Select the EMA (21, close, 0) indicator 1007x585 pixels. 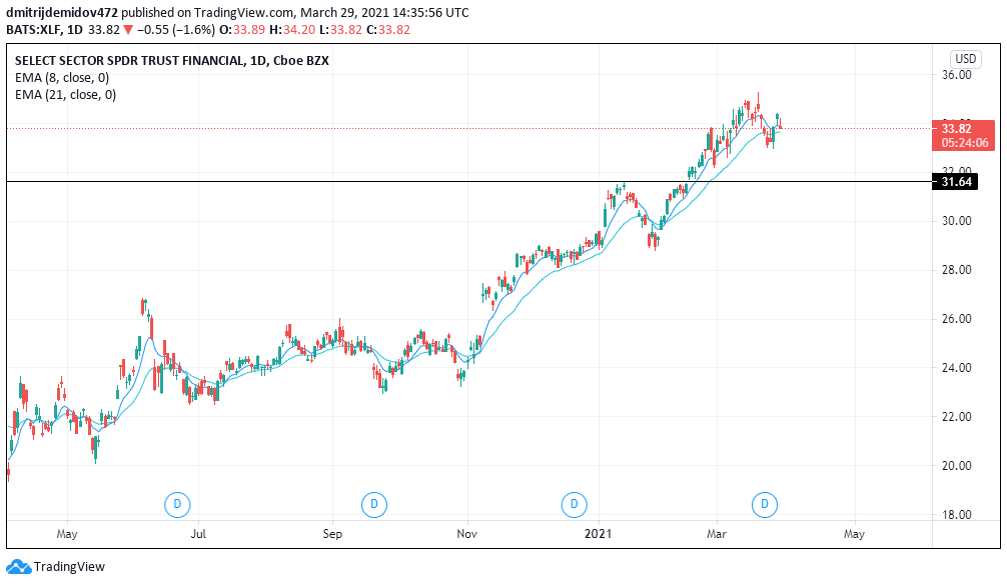pos(66,95)
